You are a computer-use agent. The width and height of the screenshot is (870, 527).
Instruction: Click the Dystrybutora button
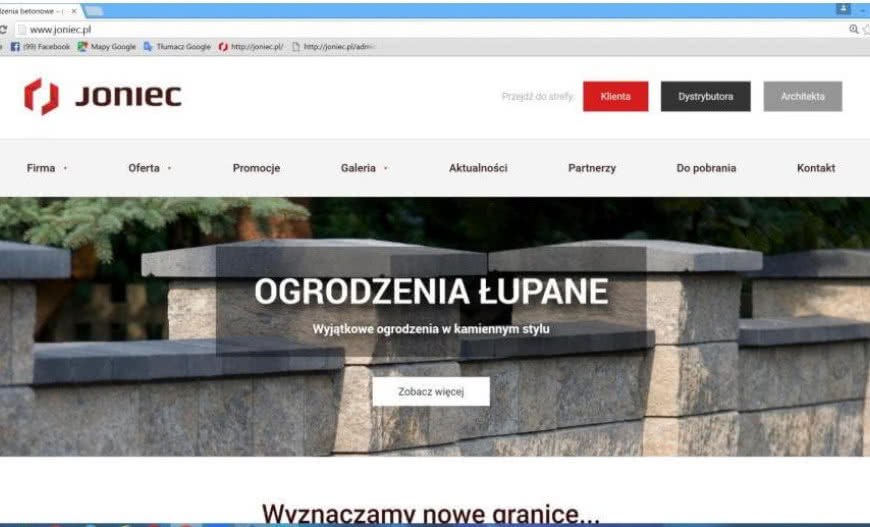coord(705,96)
